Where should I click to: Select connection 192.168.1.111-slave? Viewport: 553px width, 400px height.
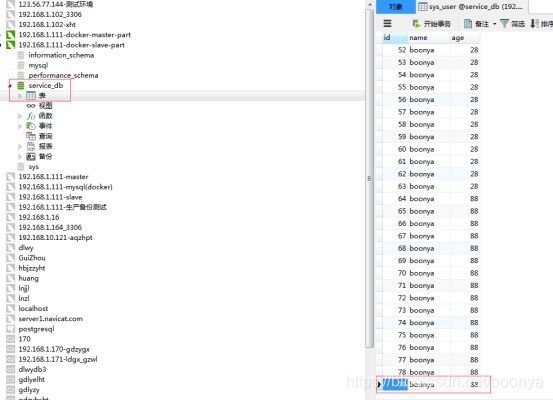(50, 197)
